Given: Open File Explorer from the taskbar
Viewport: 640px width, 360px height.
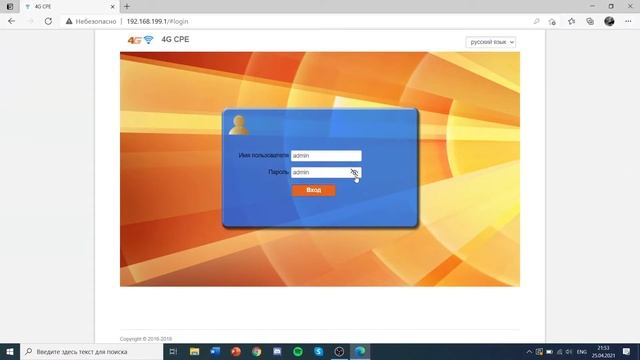Looking at the screenshot, I should (x=194, y=351).
